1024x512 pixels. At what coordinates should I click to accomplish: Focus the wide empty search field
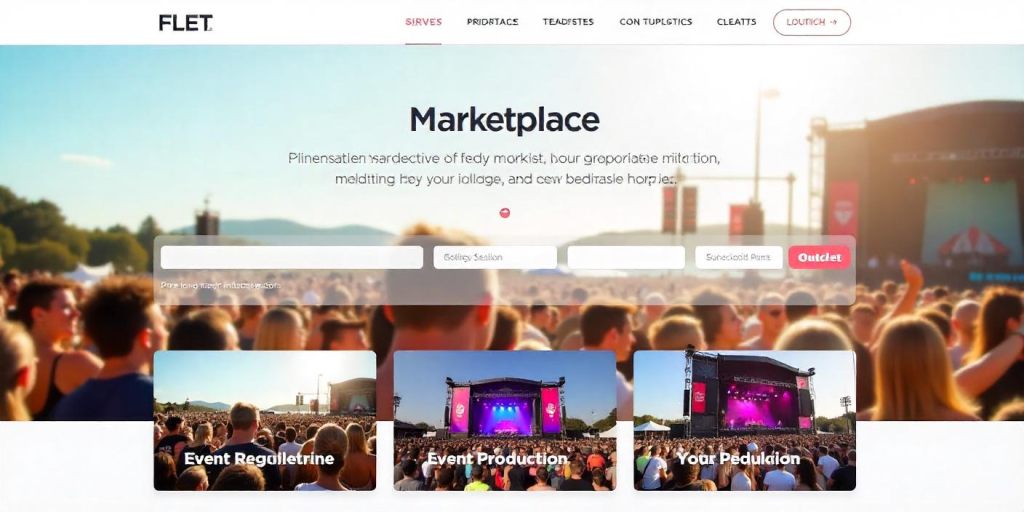coord(292,257)
